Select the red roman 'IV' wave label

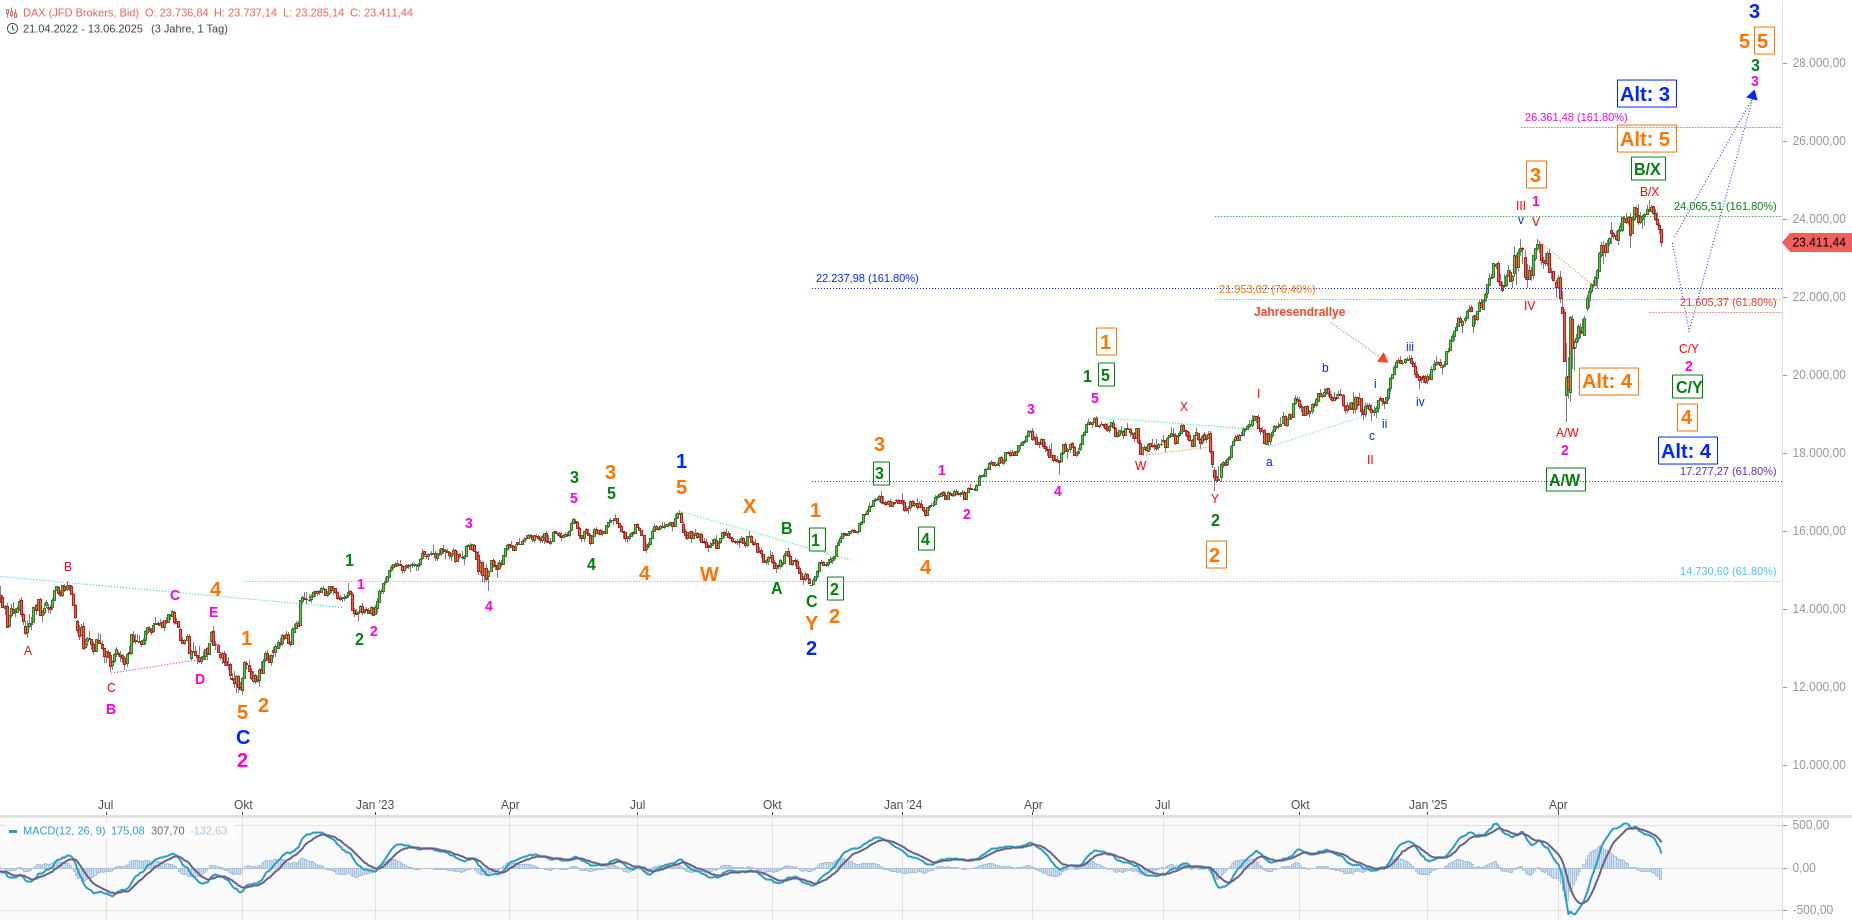[1529, 306]
